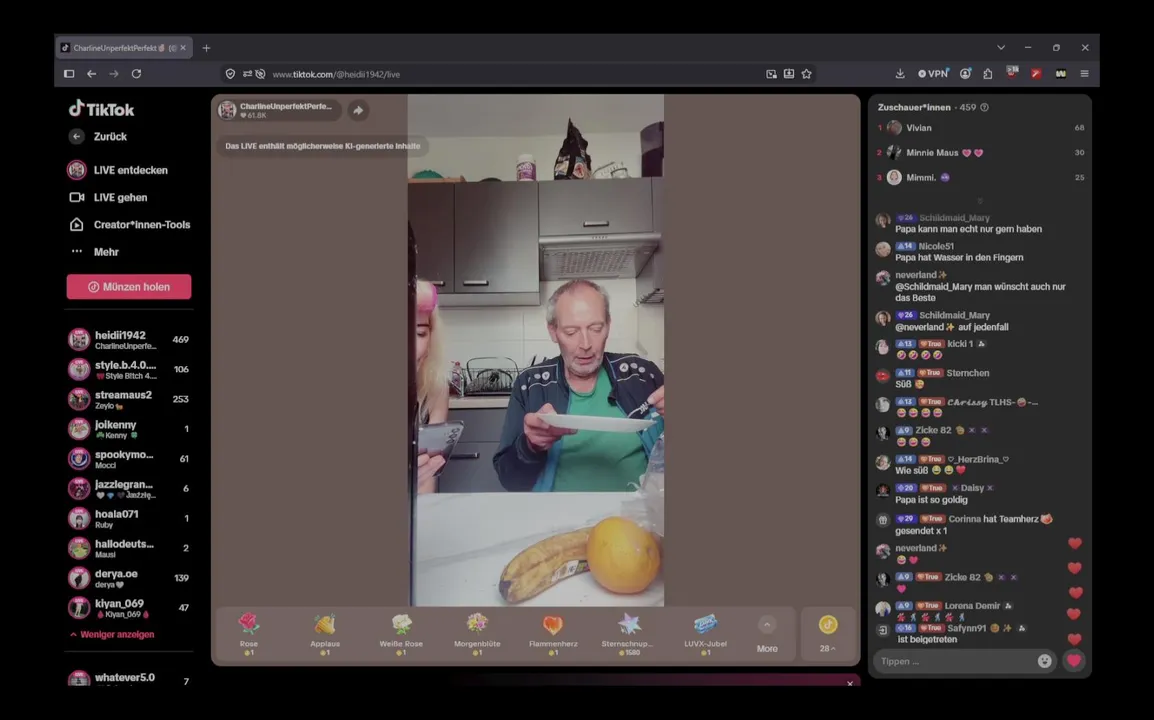Image resolution: width=1154 pixels, height=720 pixels.
Task: Send a Rose gift
Action: (x=249, y=634)
